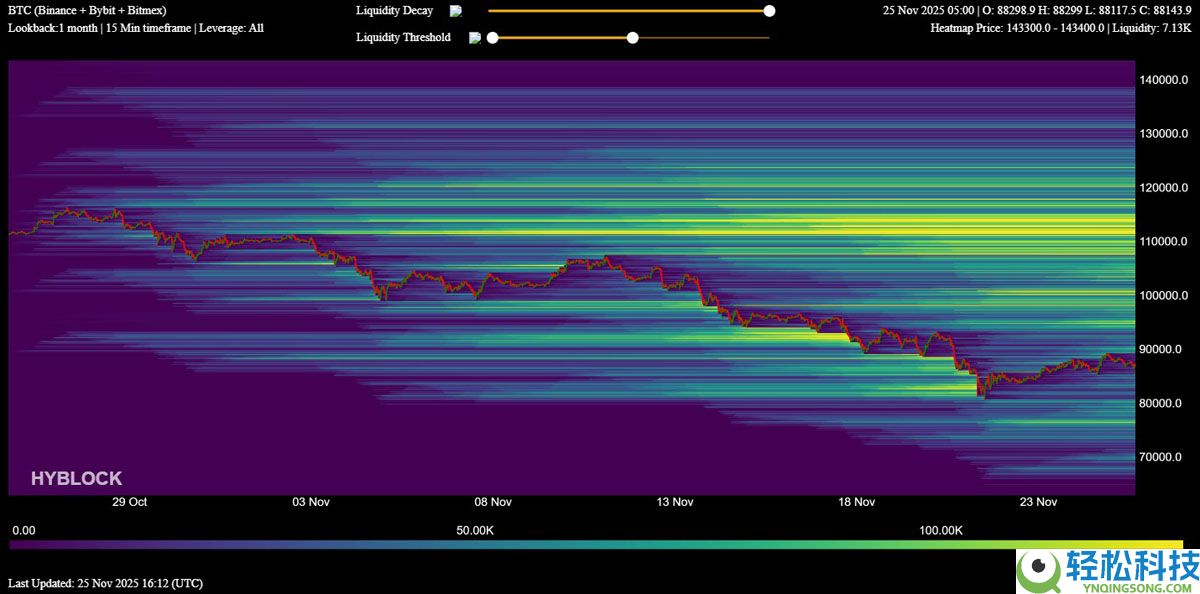Select the 18 Nov date label
The height and width of the screenshot is (594, 1200).
857,502
